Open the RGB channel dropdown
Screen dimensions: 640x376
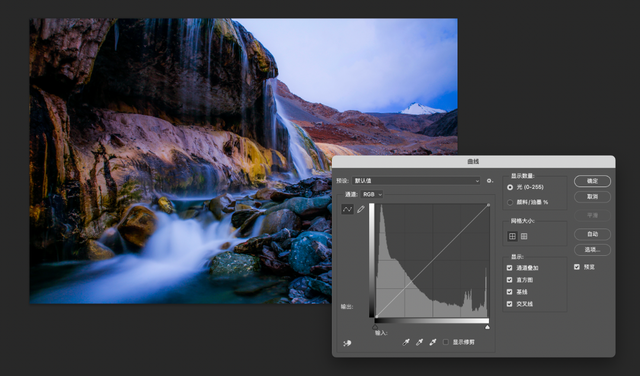372,194
